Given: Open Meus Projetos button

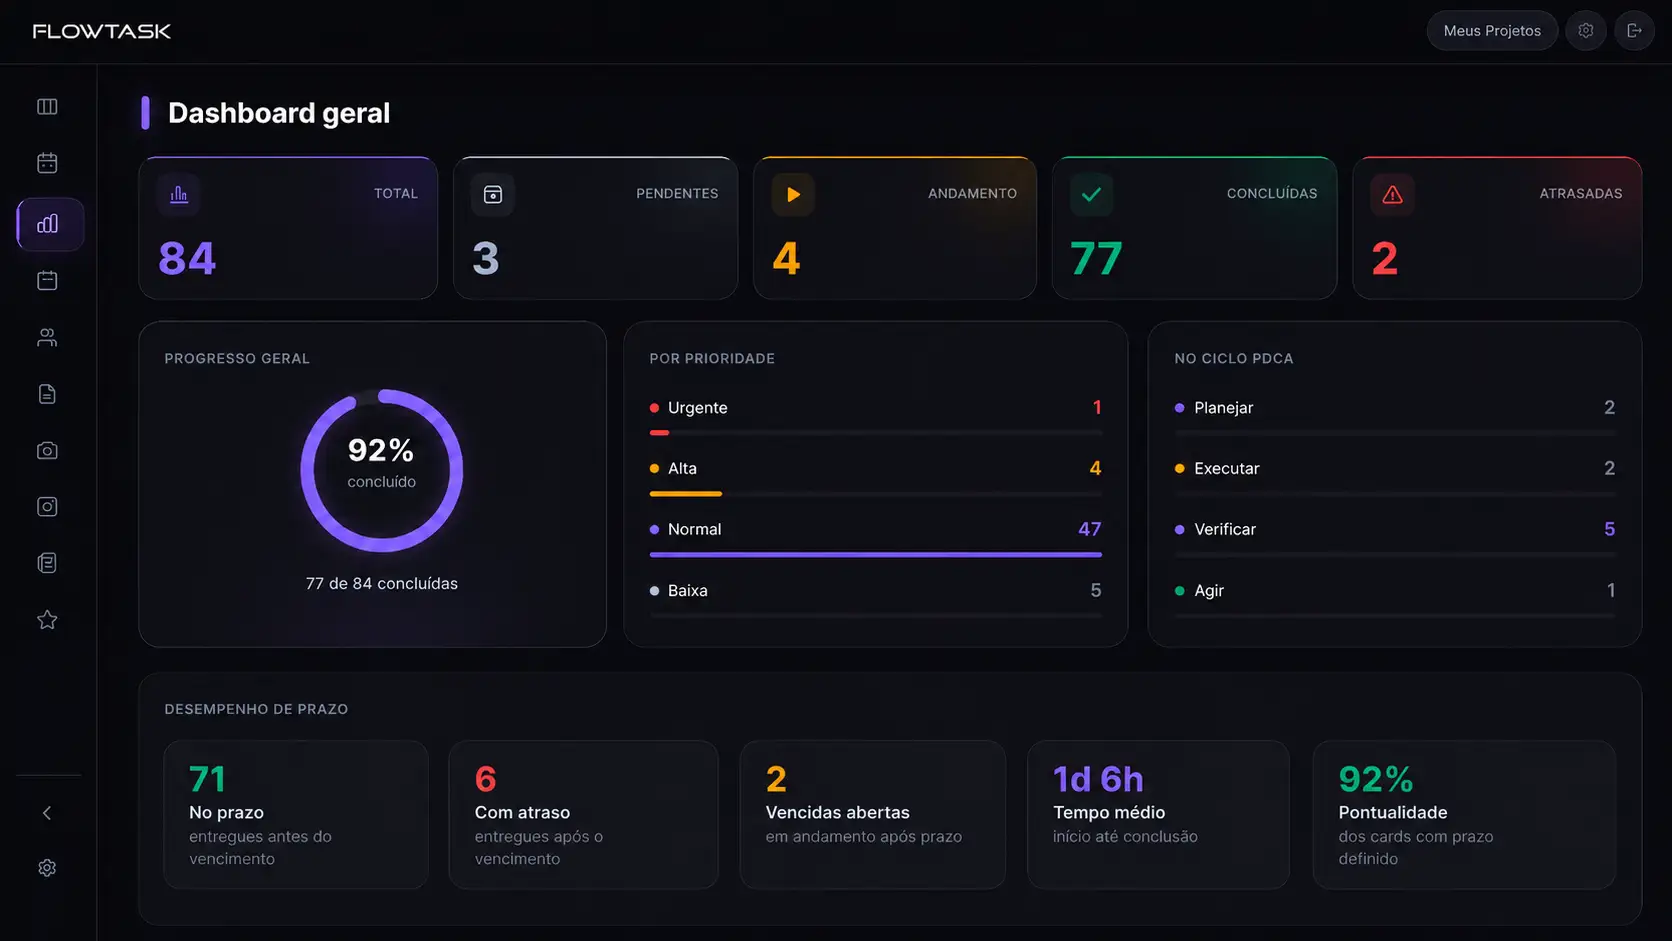Looking at the screenshot, I should tap(1492, 31).
